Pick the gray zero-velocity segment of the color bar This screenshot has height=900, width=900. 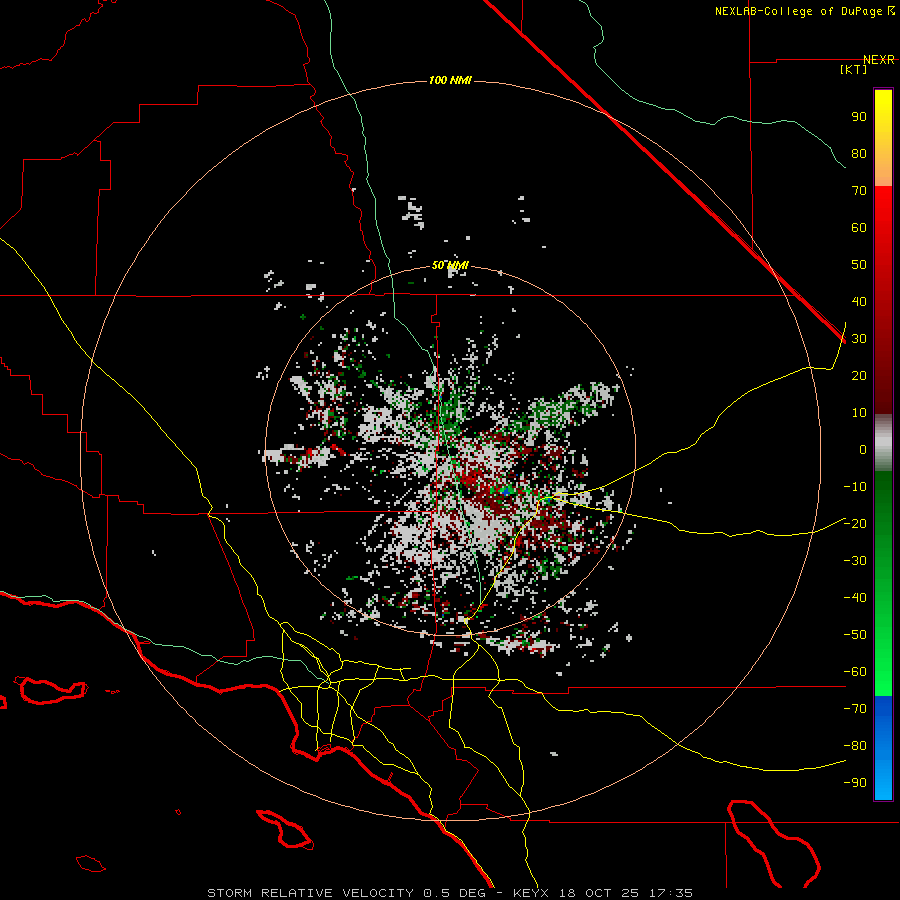[x=883, y=443]
